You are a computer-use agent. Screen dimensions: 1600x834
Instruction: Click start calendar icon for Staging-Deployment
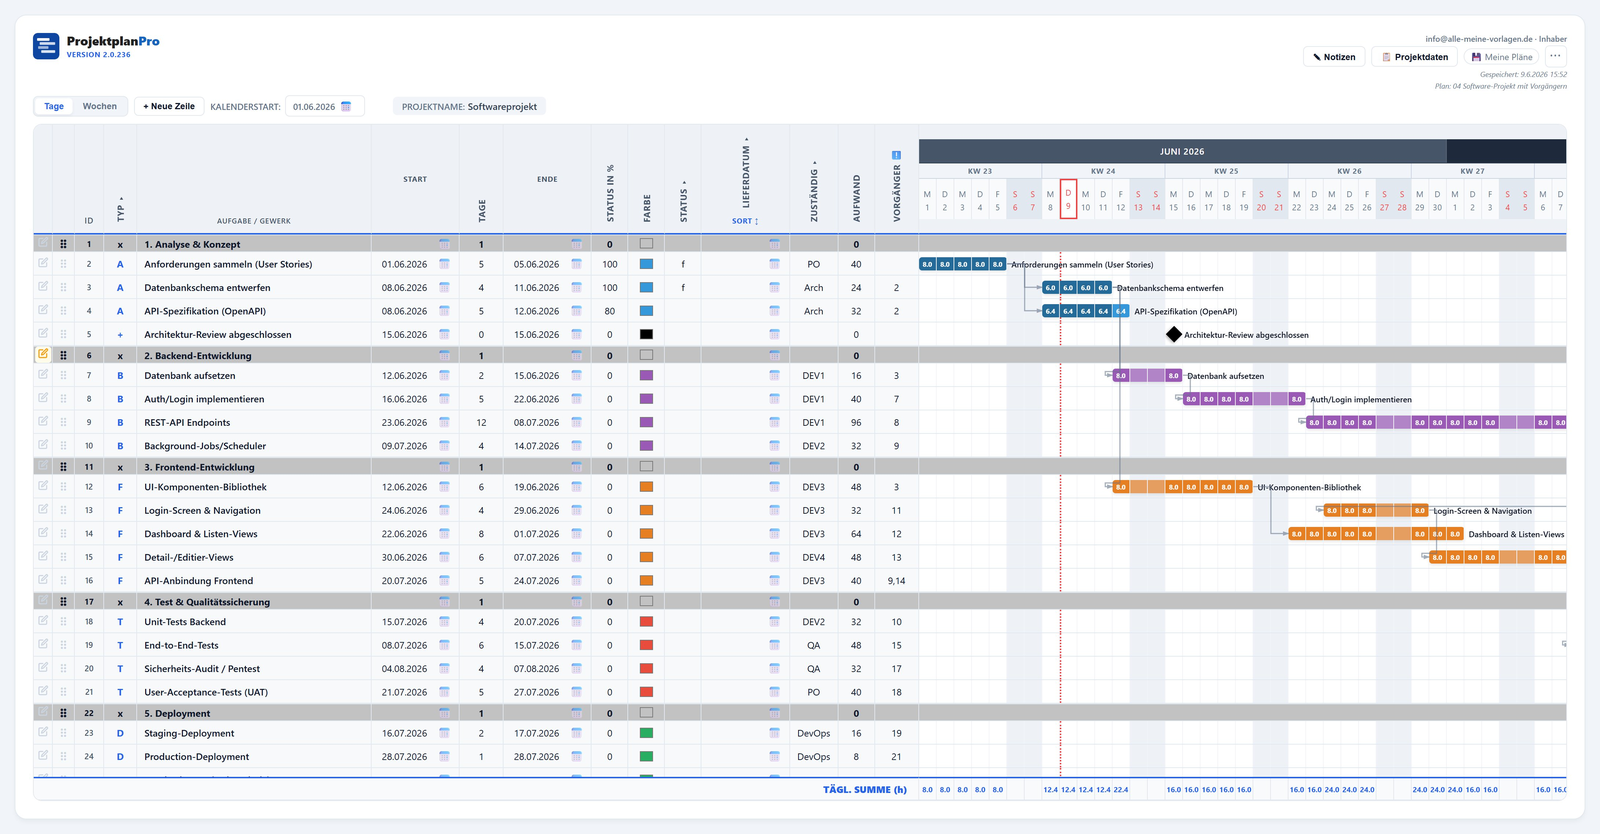click(444, 733)
